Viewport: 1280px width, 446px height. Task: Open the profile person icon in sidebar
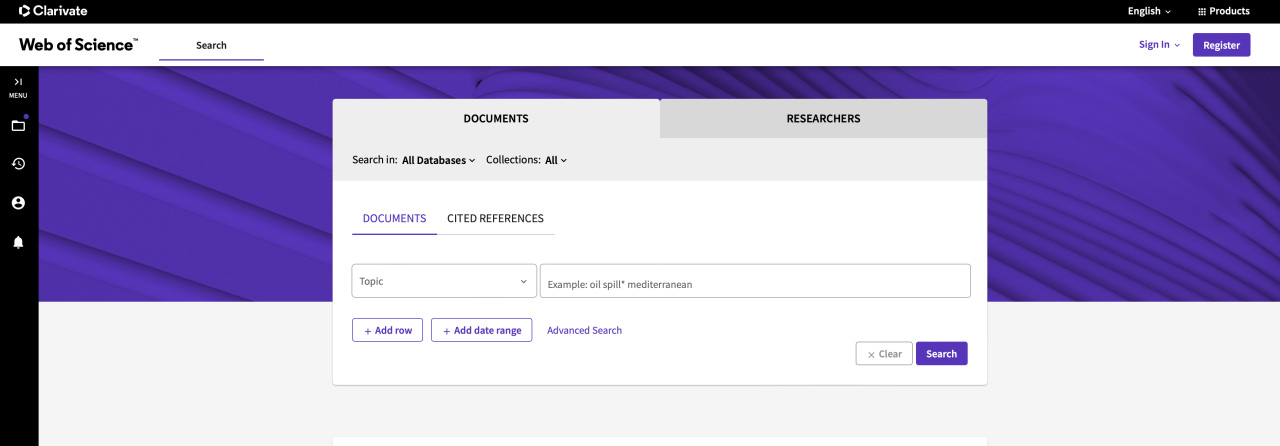click(x=18, y=203)
